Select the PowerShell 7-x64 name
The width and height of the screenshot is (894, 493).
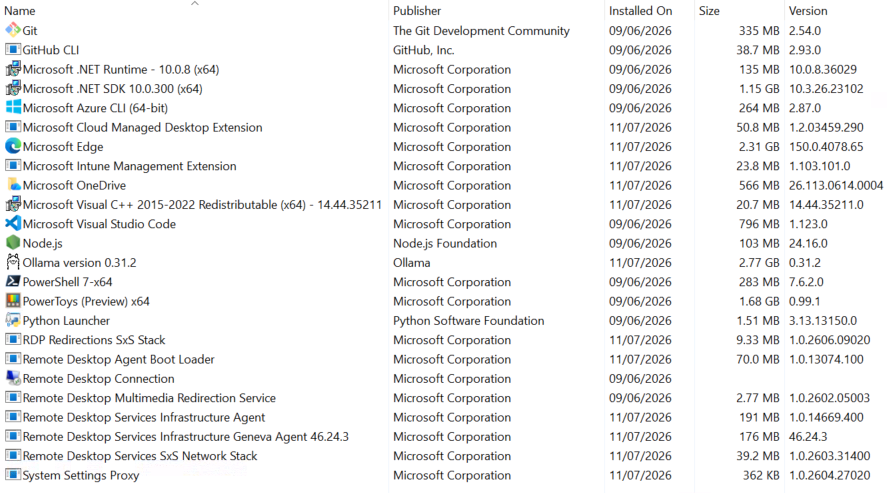click(x=67, y=282)
